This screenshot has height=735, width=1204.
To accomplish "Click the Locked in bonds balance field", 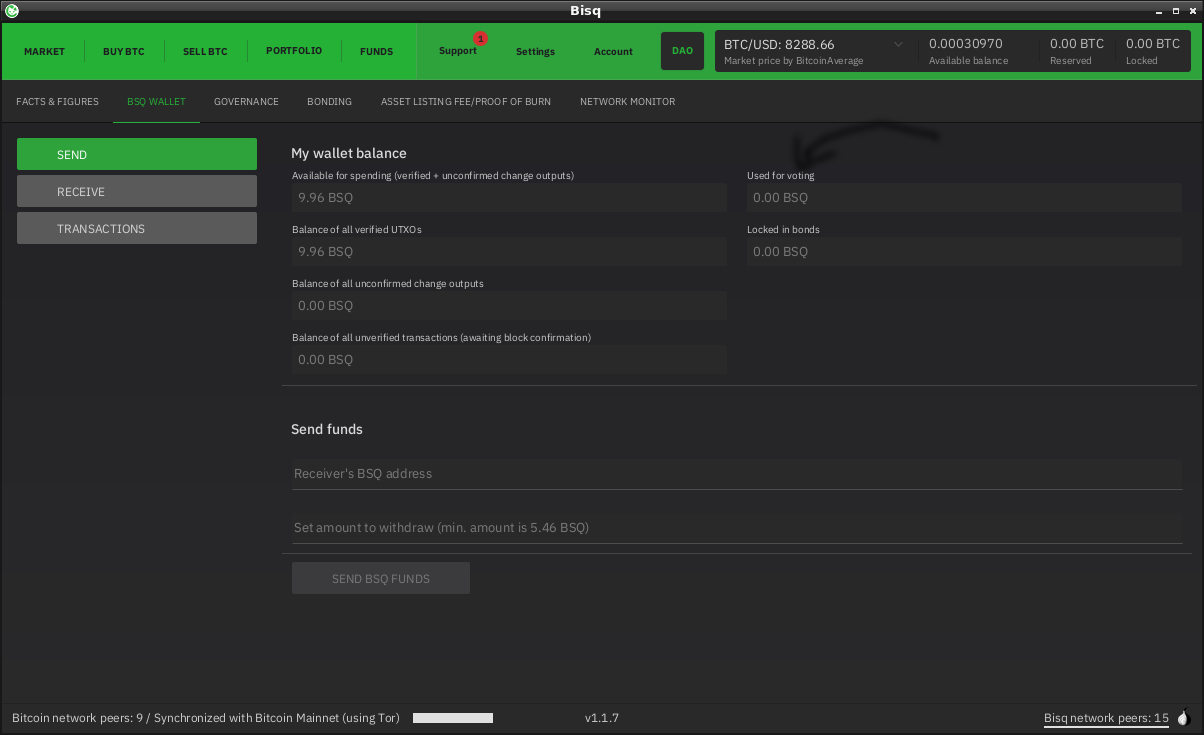I will tap(964, 252).
